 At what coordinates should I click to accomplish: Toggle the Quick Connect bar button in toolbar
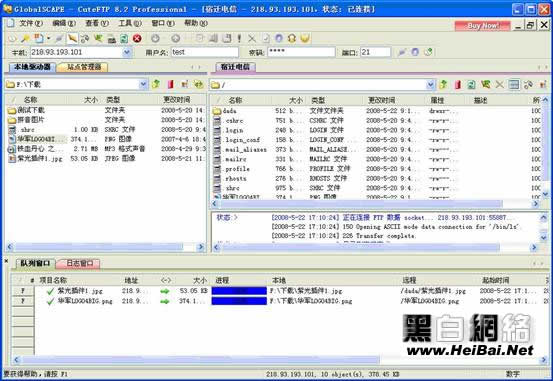tap(72, 38)
